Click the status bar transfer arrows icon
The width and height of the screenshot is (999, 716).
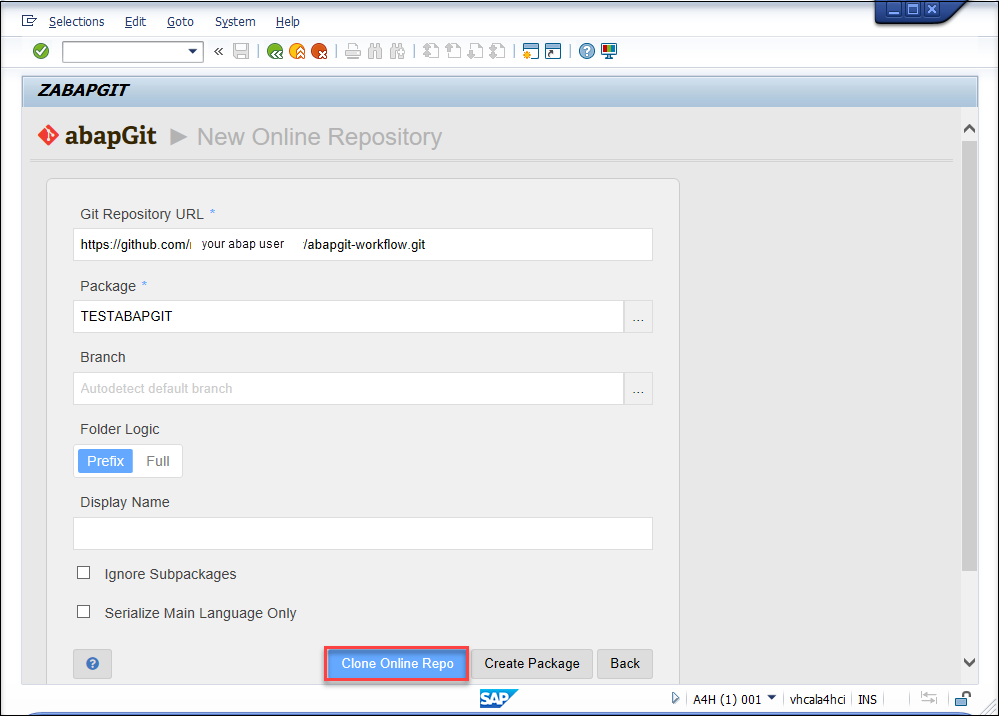click(929, 699)
